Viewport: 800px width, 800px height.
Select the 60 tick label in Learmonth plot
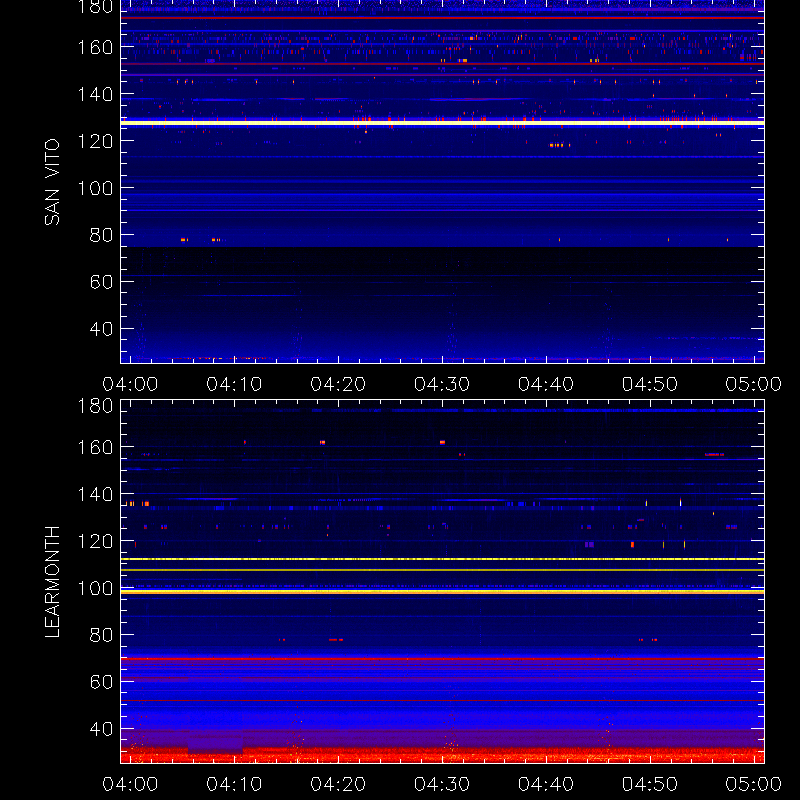[101, 682]
